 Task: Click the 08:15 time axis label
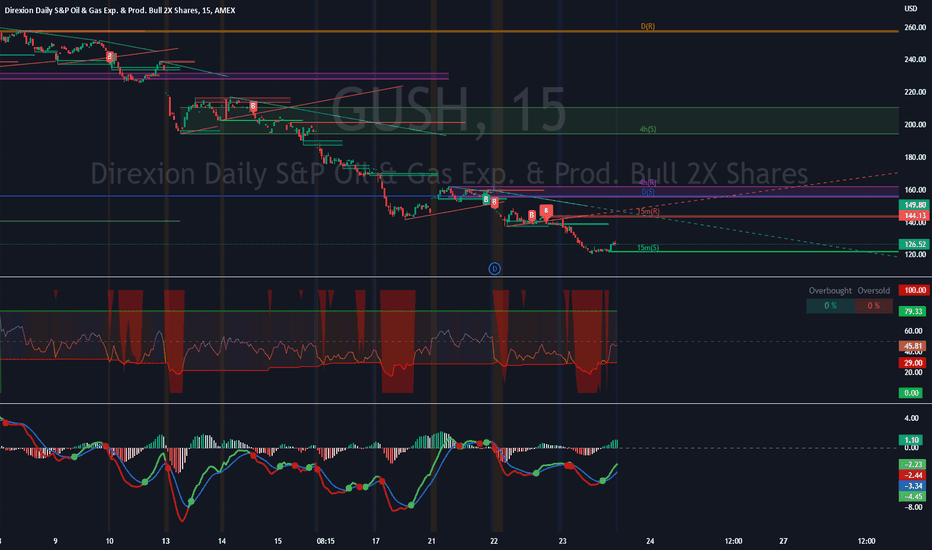click(325, 541)
